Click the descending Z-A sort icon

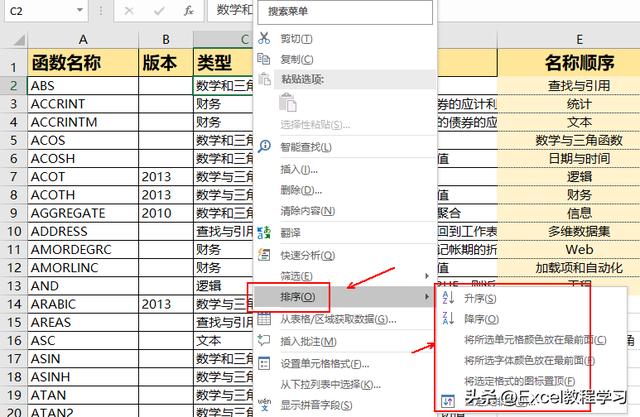pyautogui.click(x=448, y=318)
